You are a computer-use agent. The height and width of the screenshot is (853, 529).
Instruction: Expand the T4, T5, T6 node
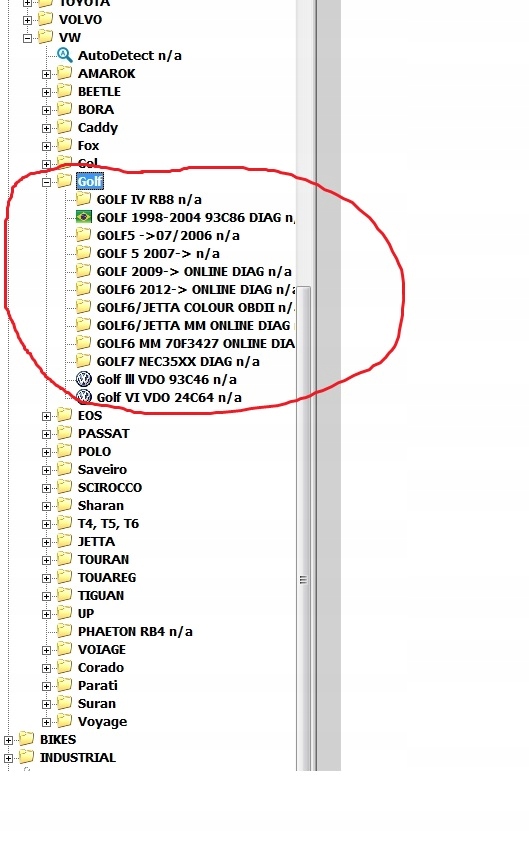click(46, 524)
